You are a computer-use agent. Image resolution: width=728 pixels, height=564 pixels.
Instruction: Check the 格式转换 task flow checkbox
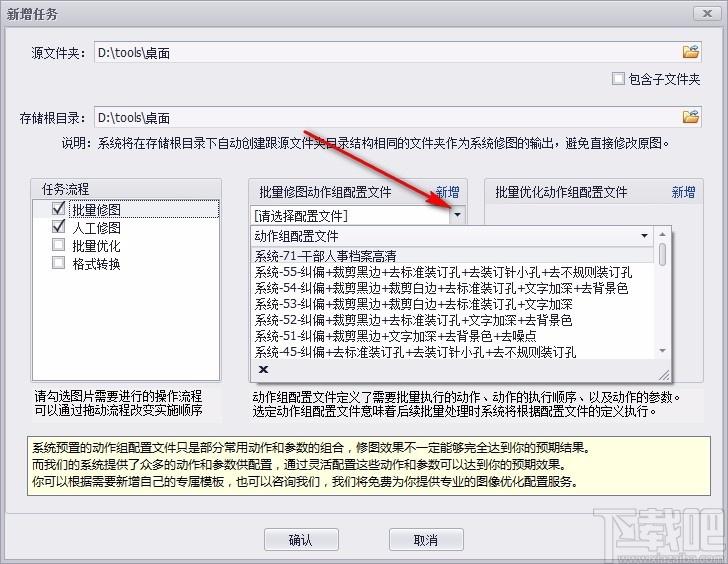pos(58,263)
